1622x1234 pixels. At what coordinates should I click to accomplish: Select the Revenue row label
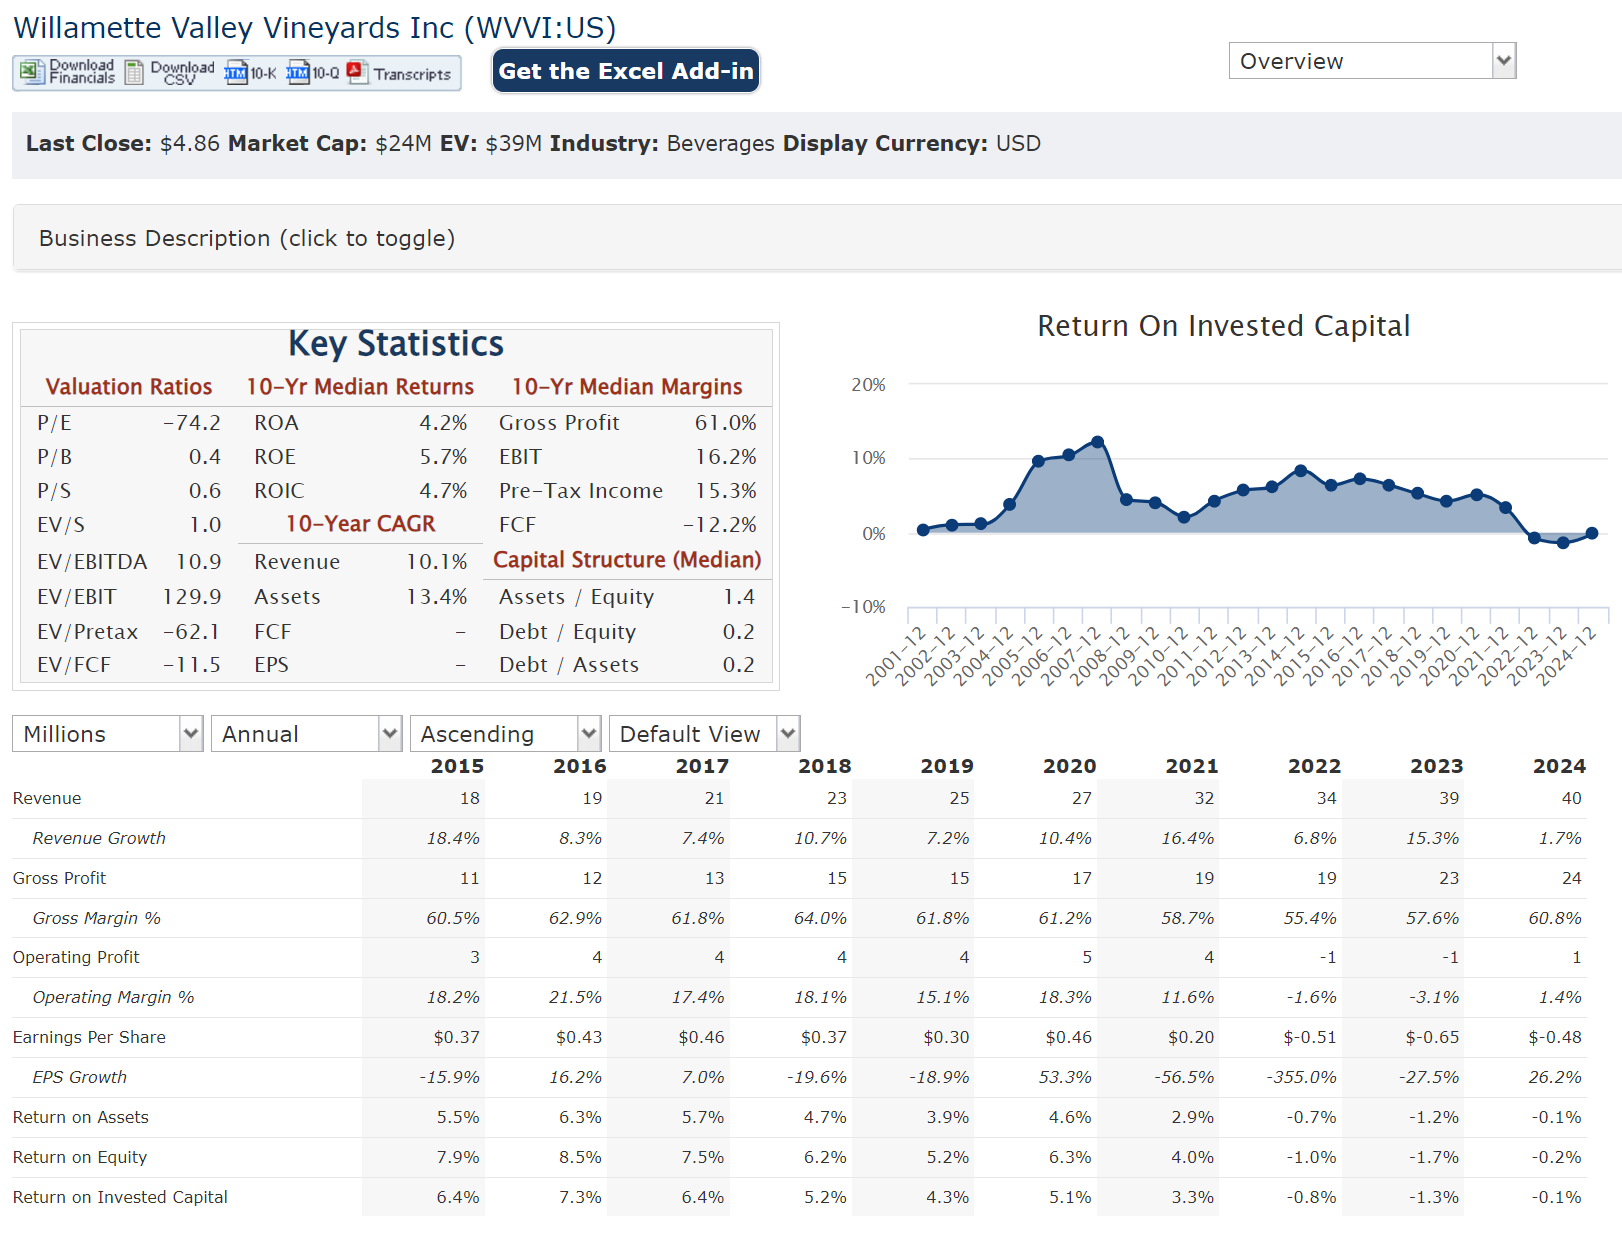pyautogui.click(x=47, y=798)
